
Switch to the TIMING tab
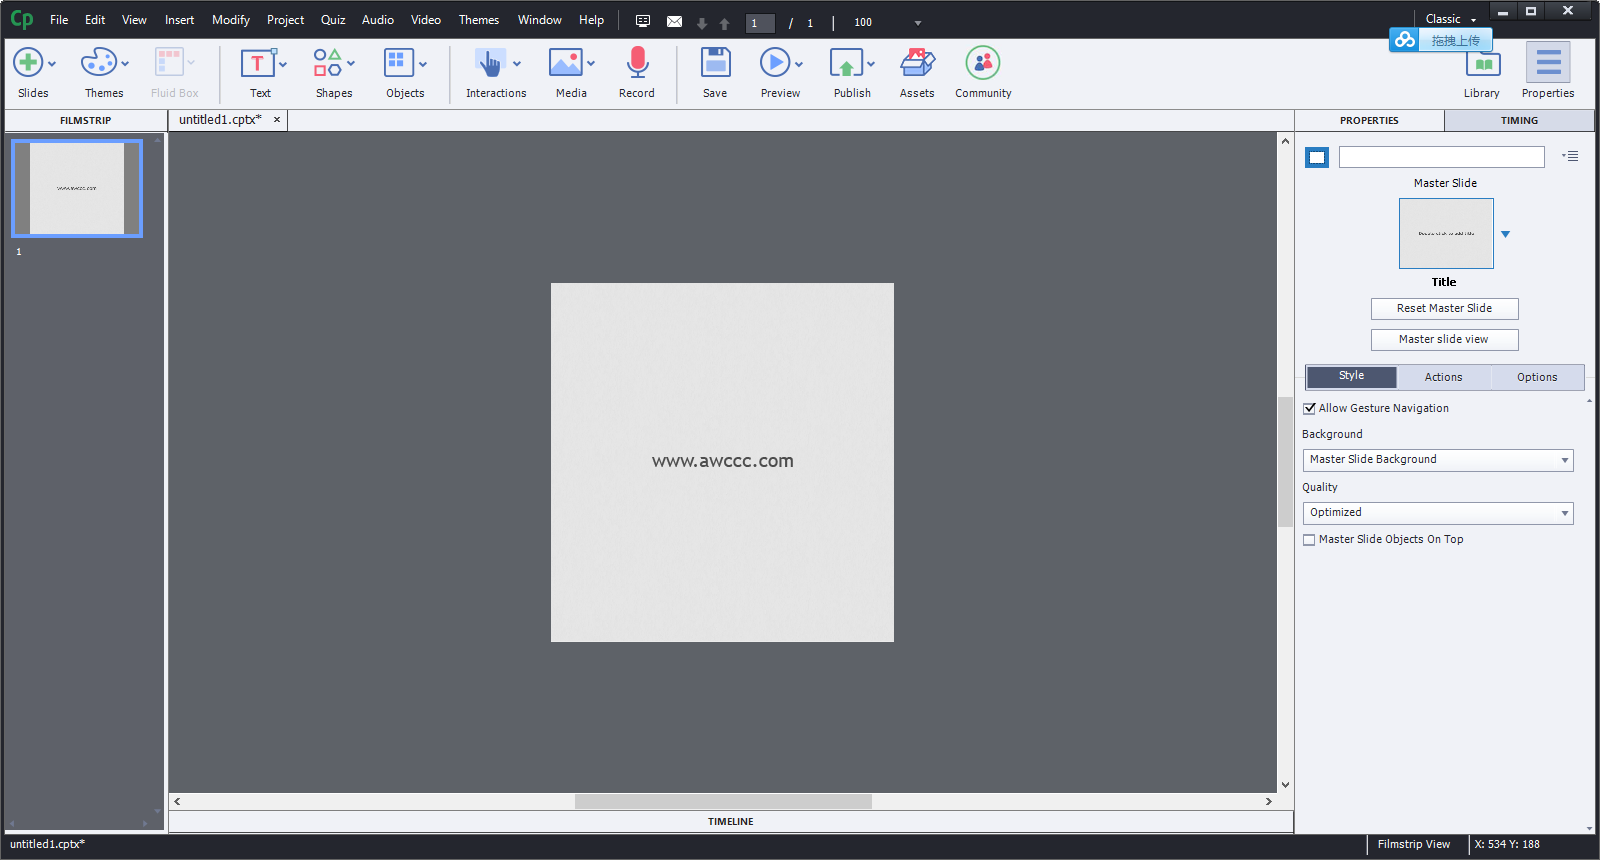tap(1519, 120)
